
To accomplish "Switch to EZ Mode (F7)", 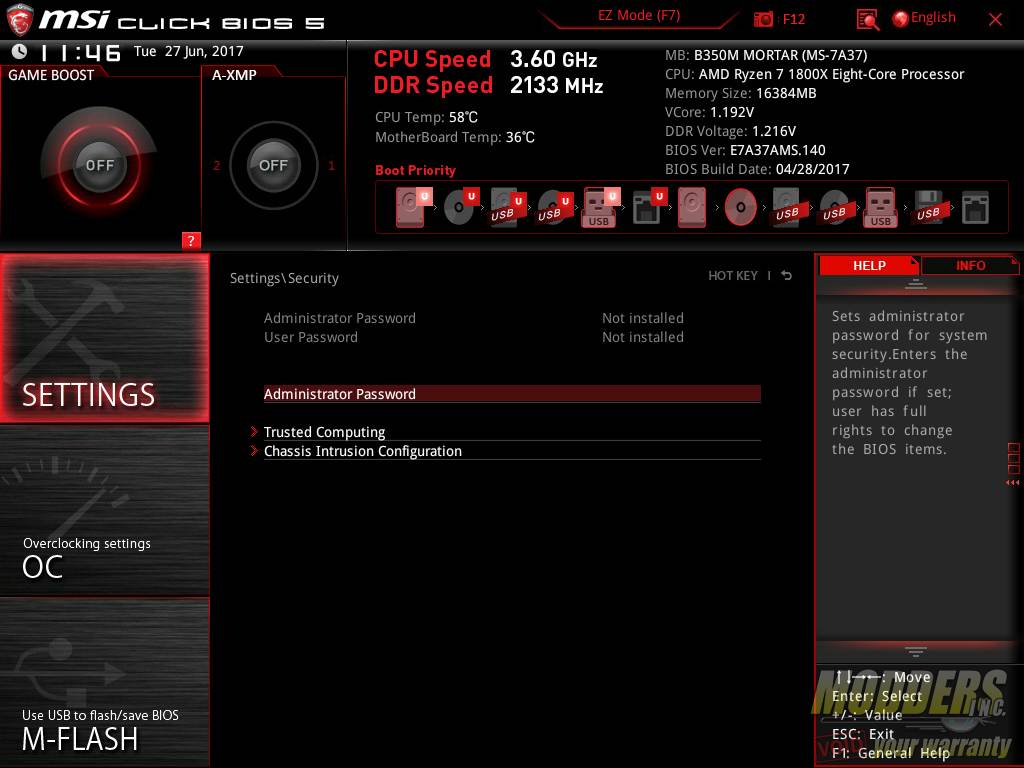I will click(x=639, y=16).
